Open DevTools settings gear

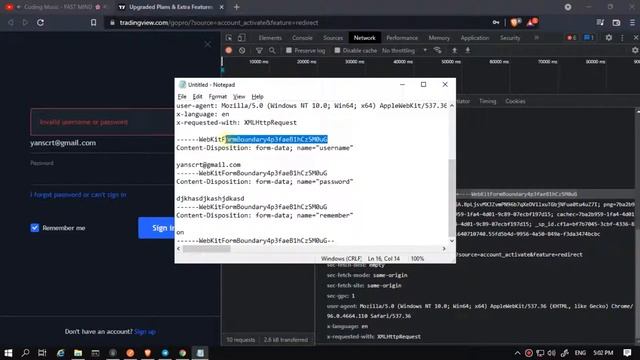point(609,38)
